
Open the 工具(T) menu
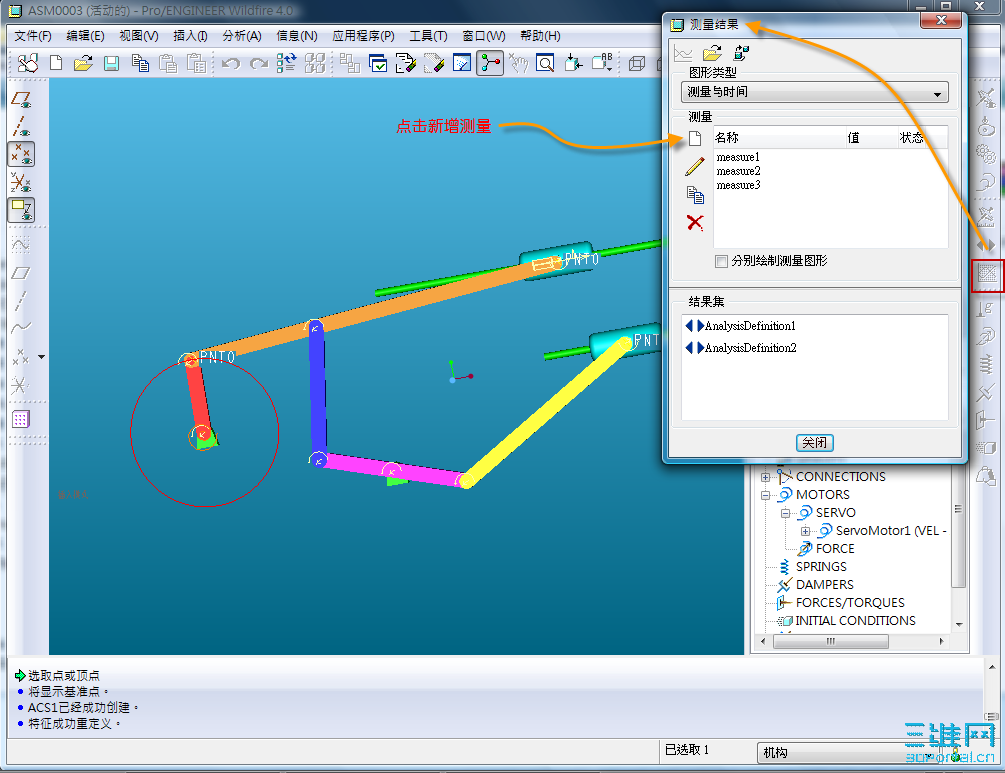428,36
